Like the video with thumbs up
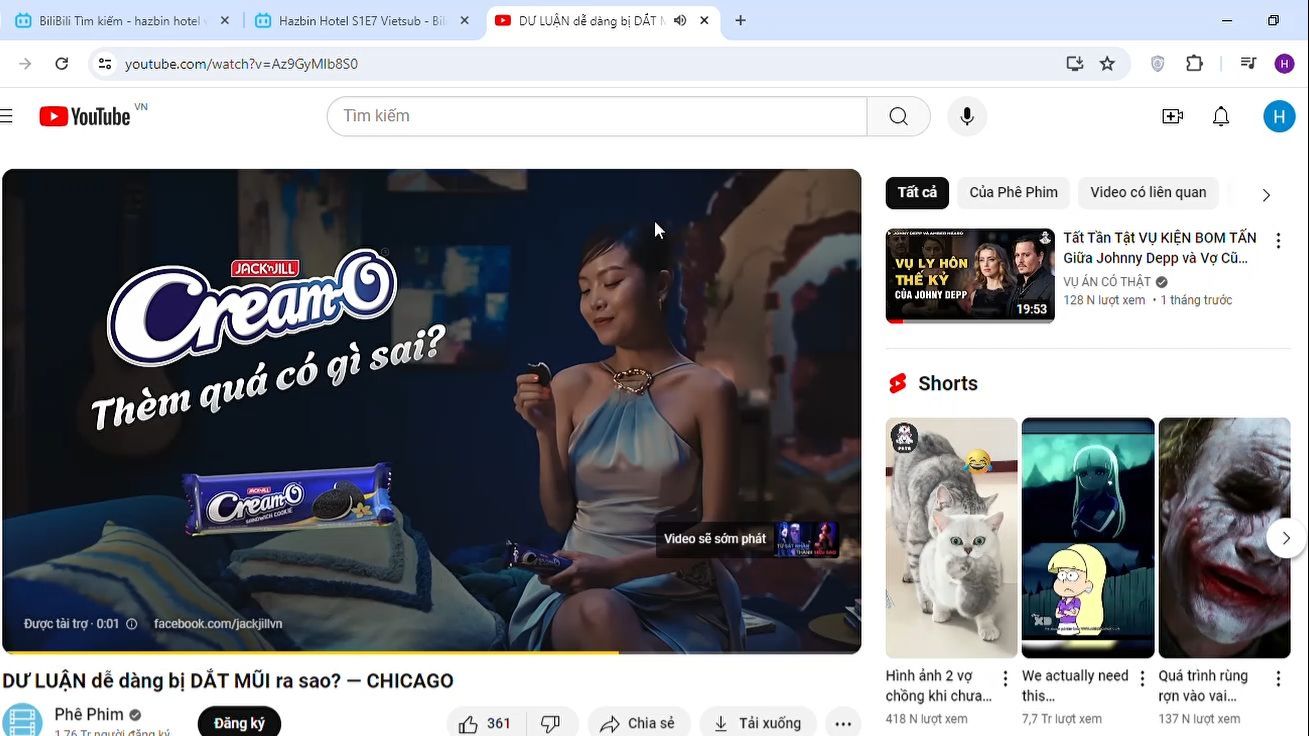The width and height of the screenshot is (1309, 736). tap(485, 723)
